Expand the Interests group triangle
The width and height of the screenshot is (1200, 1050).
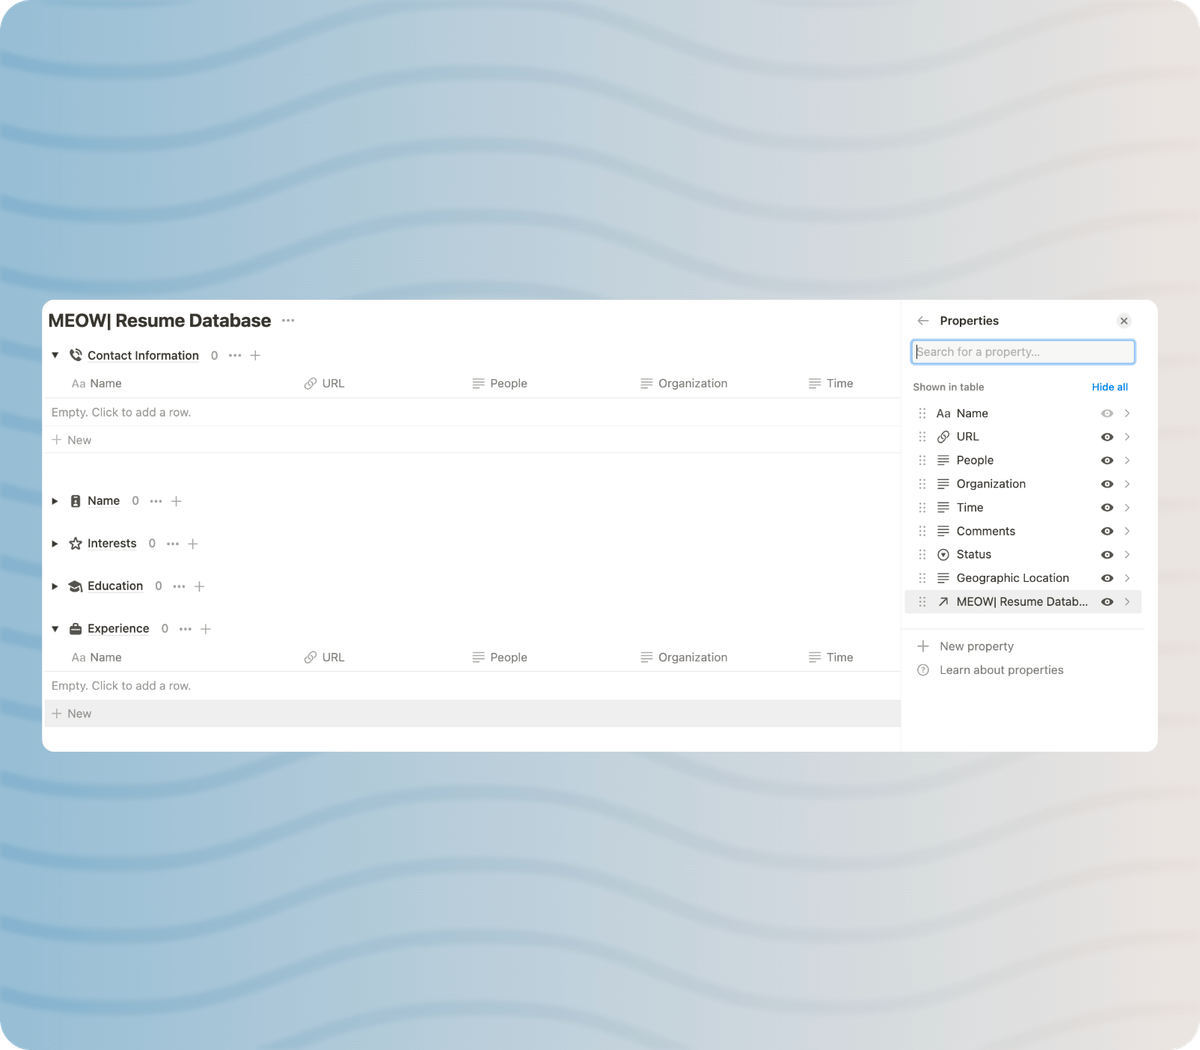point(55,544)
